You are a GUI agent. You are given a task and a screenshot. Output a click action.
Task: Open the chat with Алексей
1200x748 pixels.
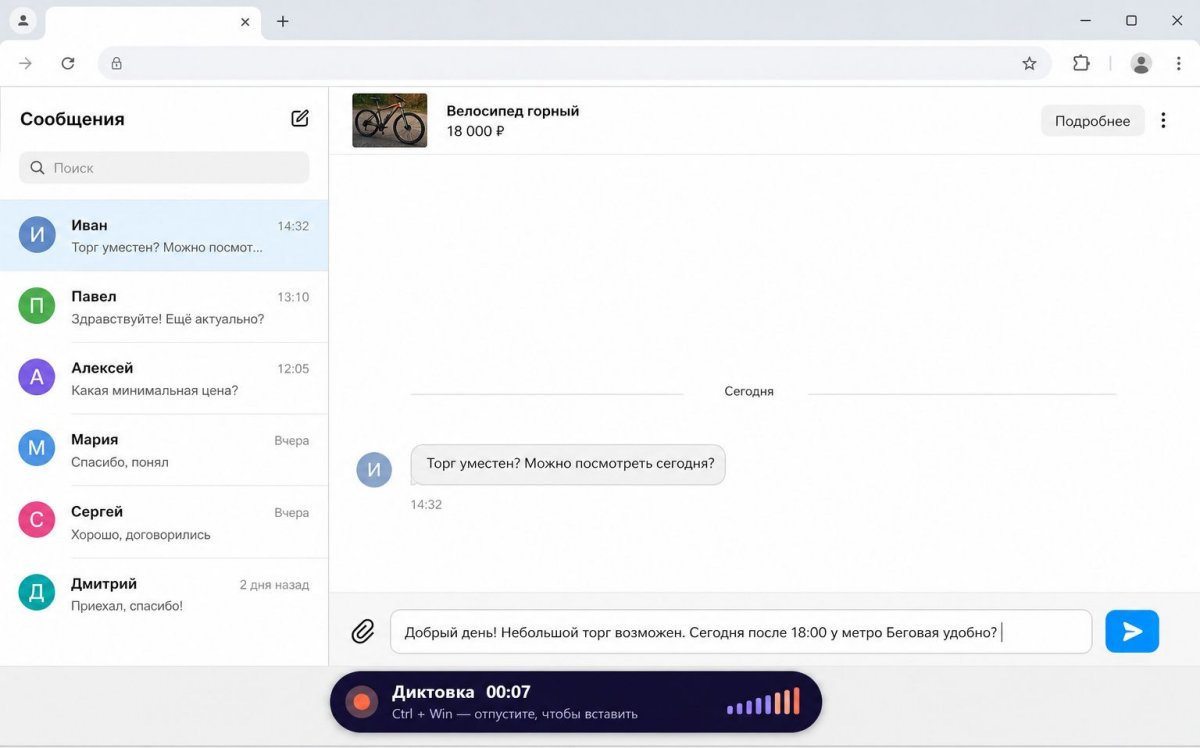[164, 378]
